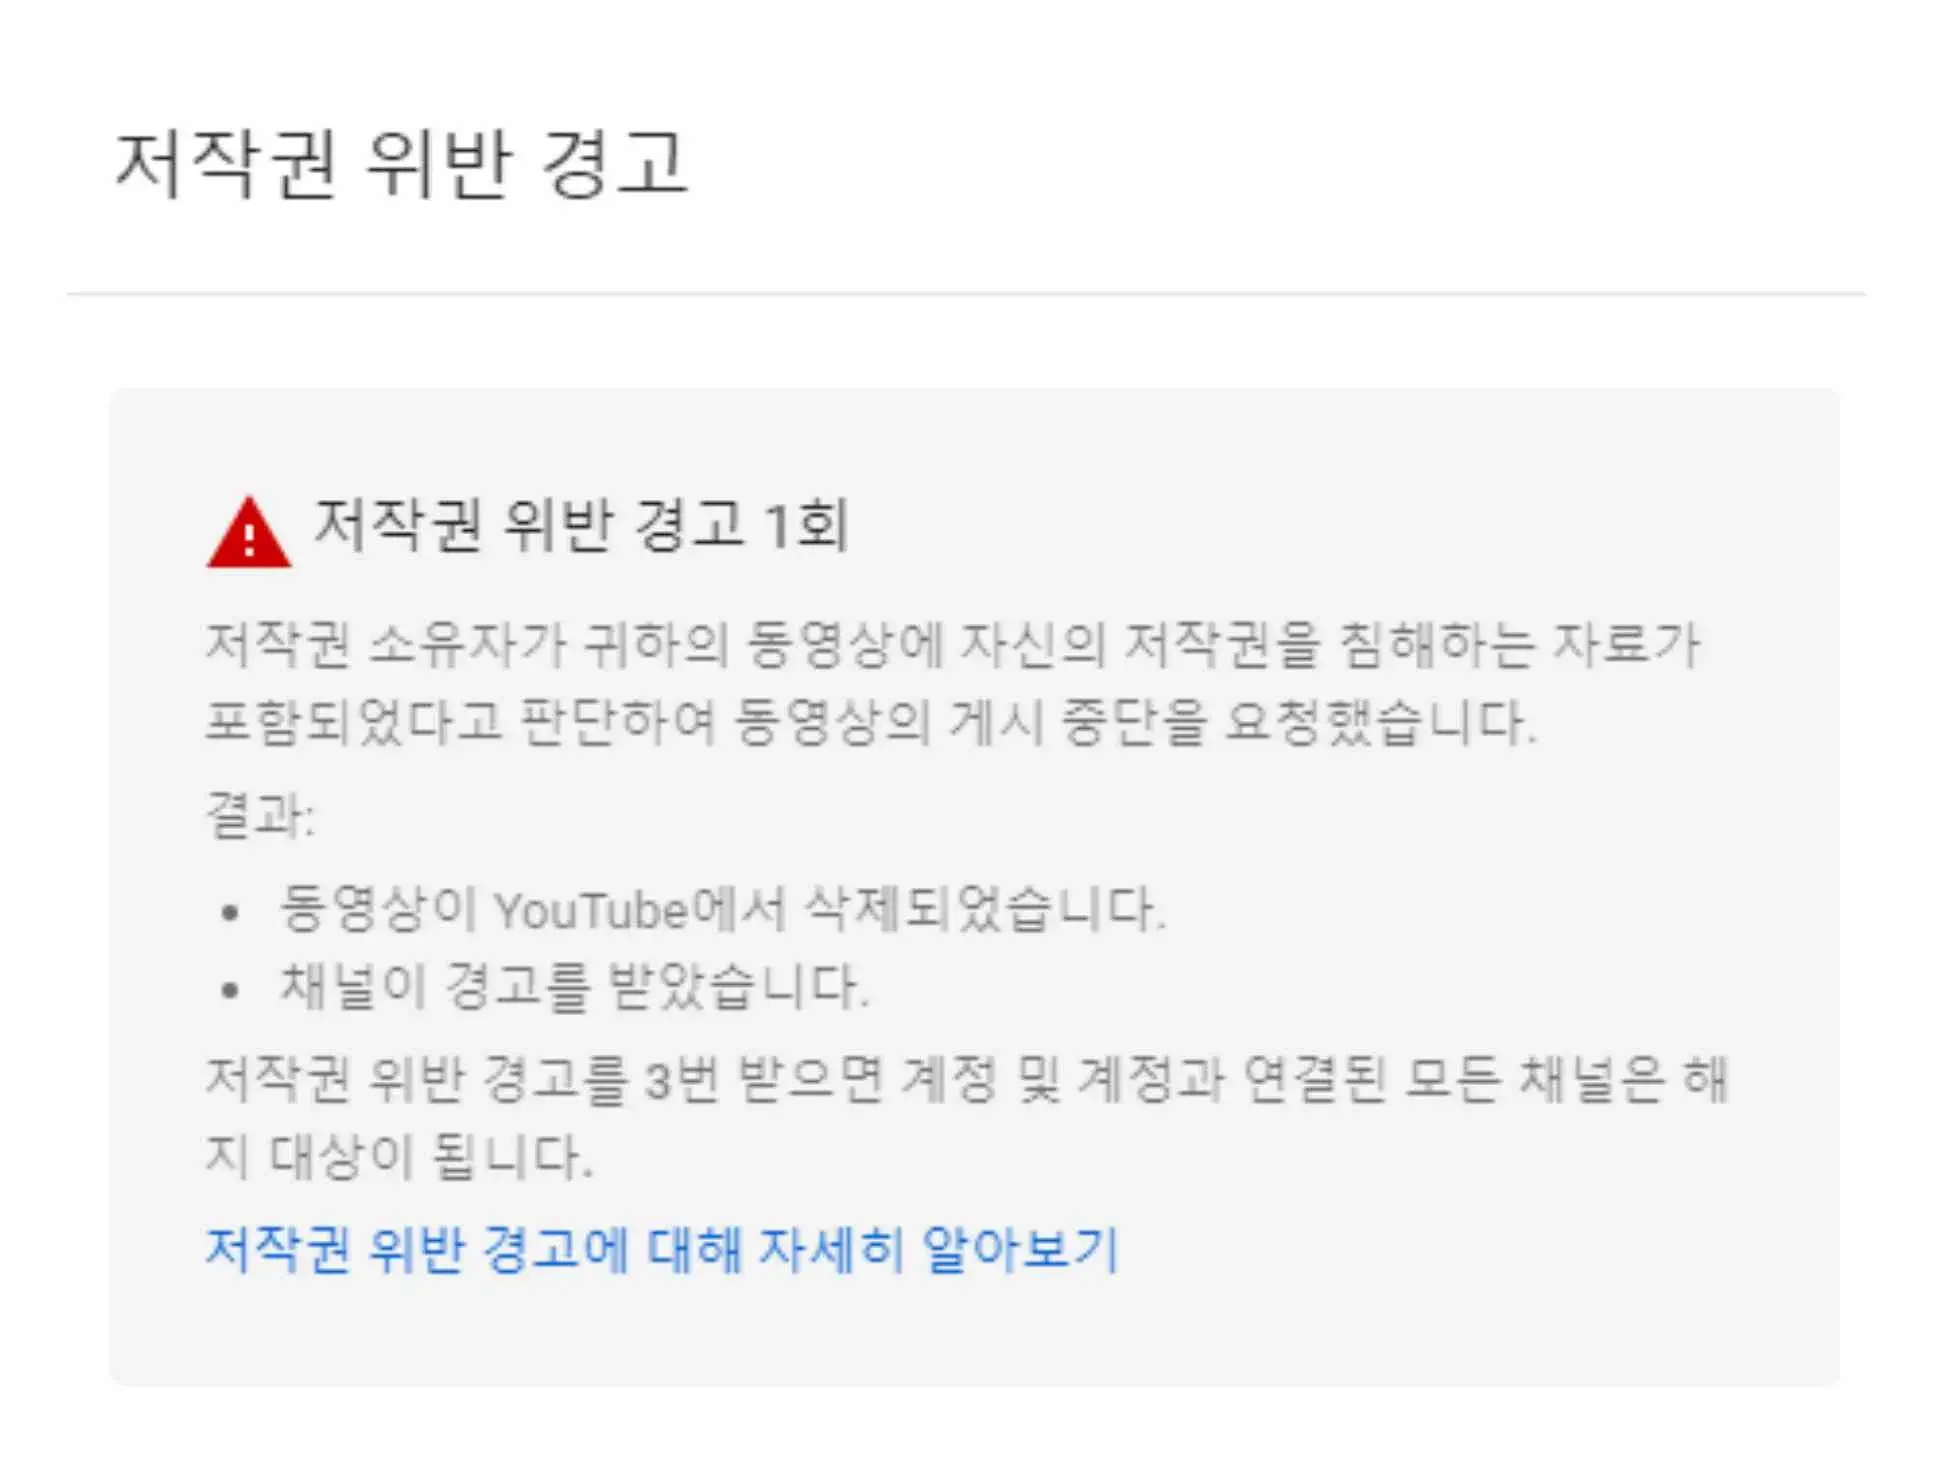
Task: Click the word YouTube in the first bullet
Action: point(590,912)
